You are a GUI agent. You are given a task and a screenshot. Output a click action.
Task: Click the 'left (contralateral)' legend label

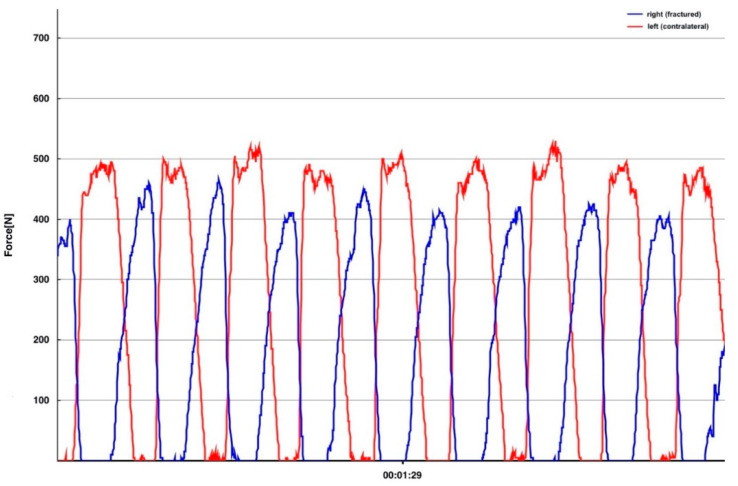click(678, 27)
